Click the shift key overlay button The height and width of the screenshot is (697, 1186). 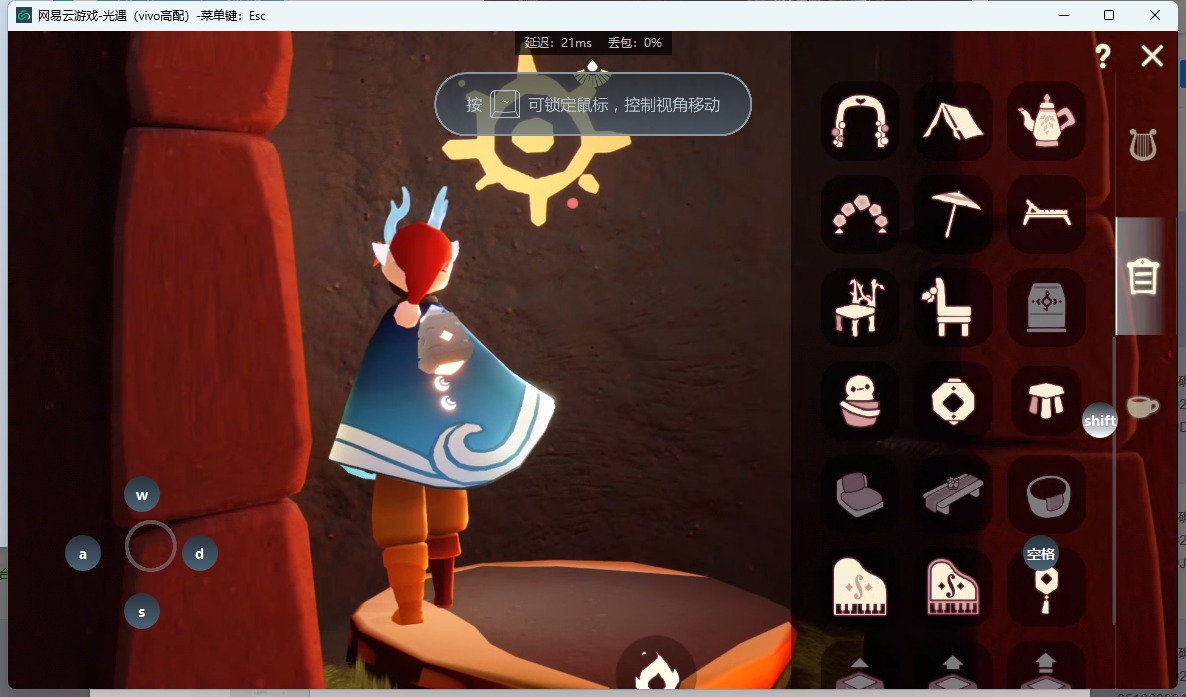pos(1100,421)
